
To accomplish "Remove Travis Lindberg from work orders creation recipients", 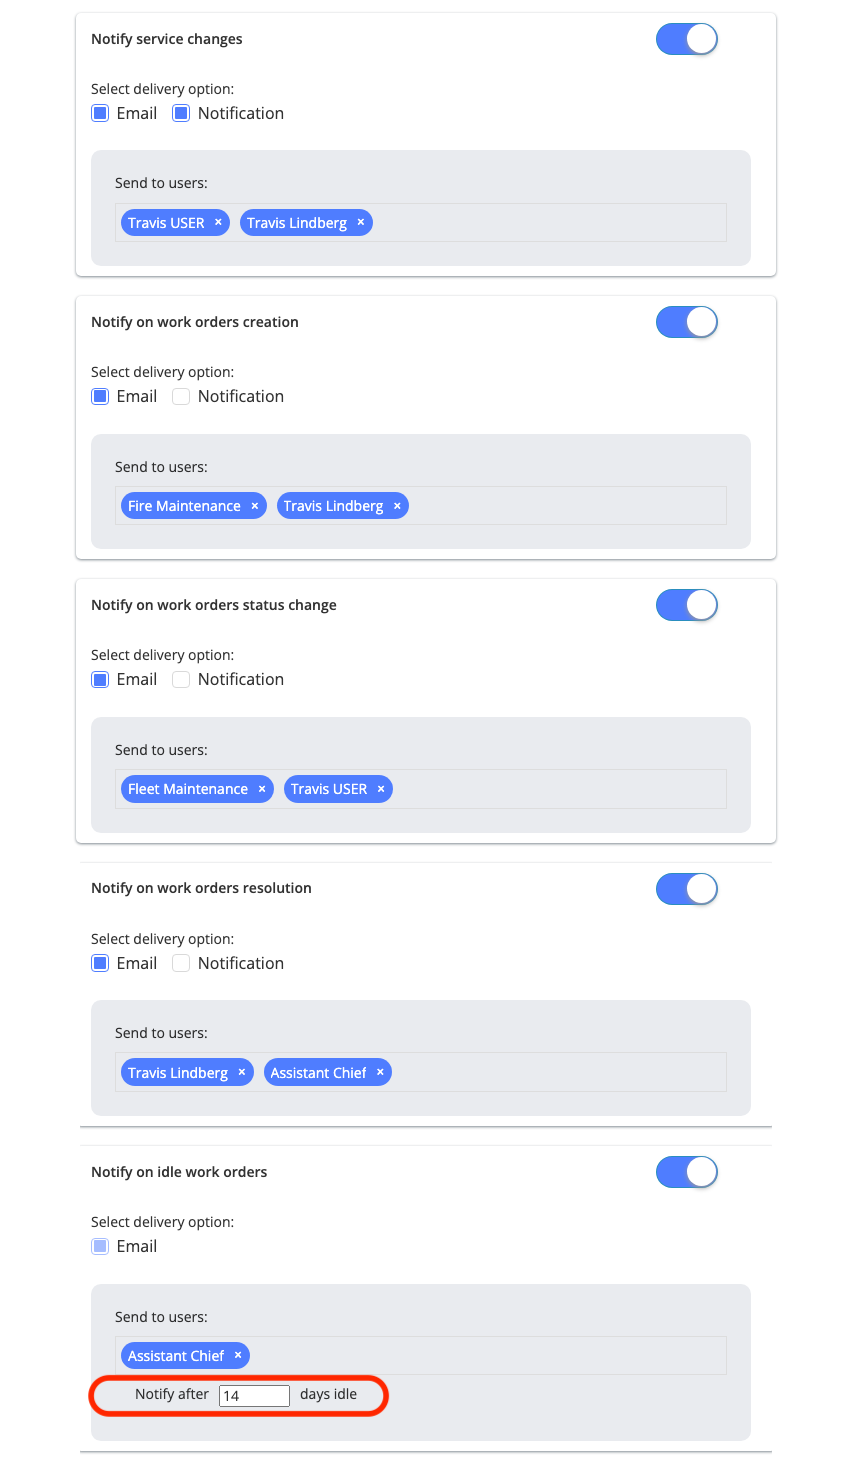I will click(x=397, y=506).
